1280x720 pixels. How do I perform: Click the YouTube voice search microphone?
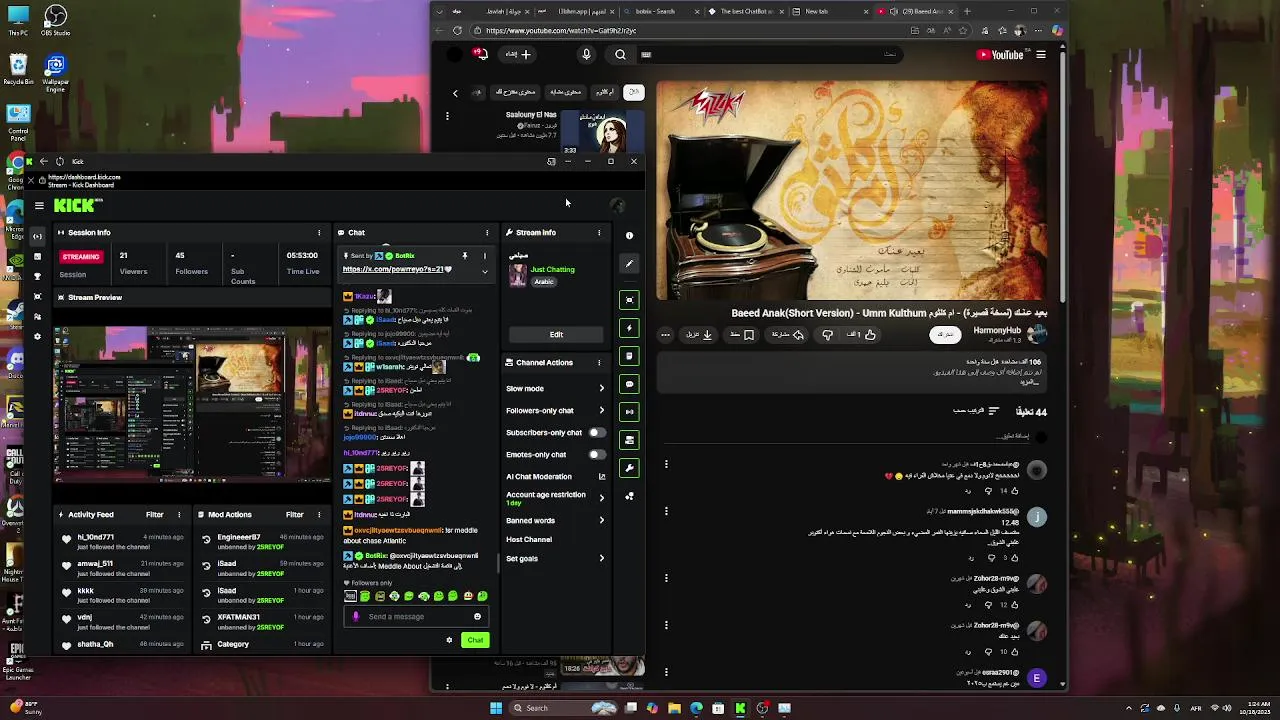pyautogui.click(x=586, y=55)
